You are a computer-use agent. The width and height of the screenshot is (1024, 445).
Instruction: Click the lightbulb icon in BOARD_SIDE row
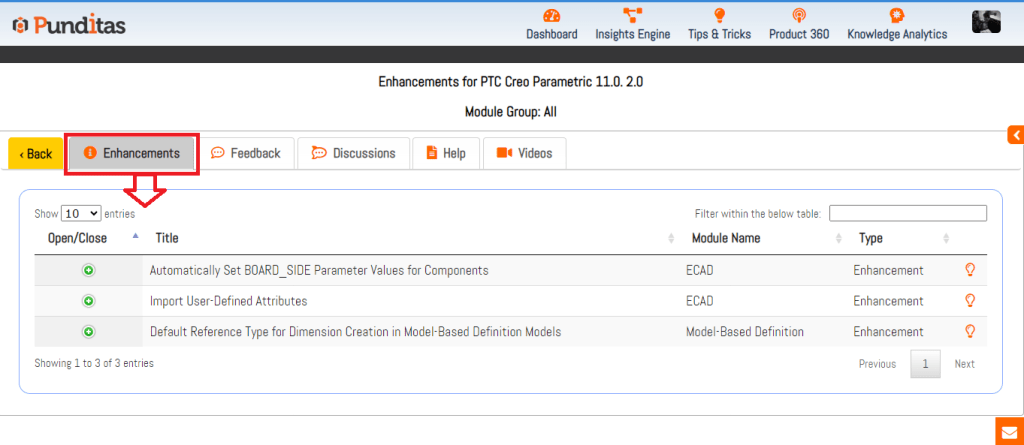[968, 270]
